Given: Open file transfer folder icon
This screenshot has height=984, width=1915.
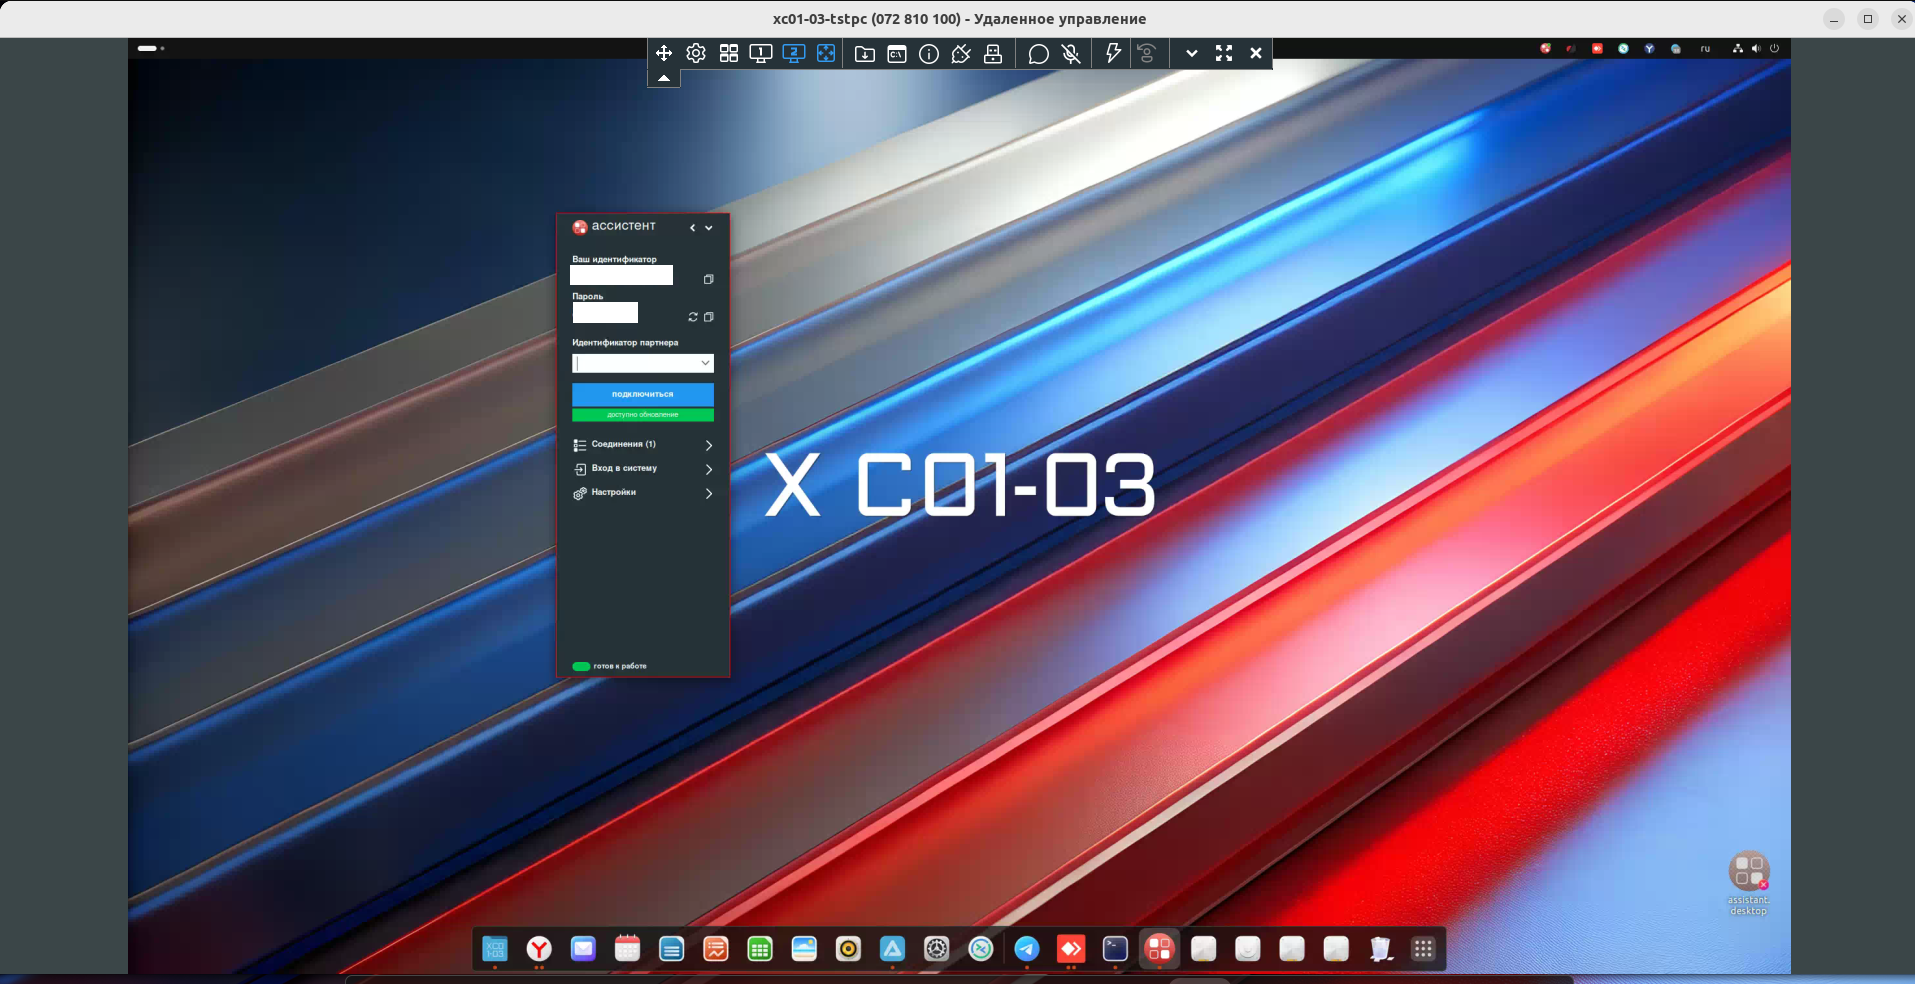Looking at the screenshot, I should 865,54.
